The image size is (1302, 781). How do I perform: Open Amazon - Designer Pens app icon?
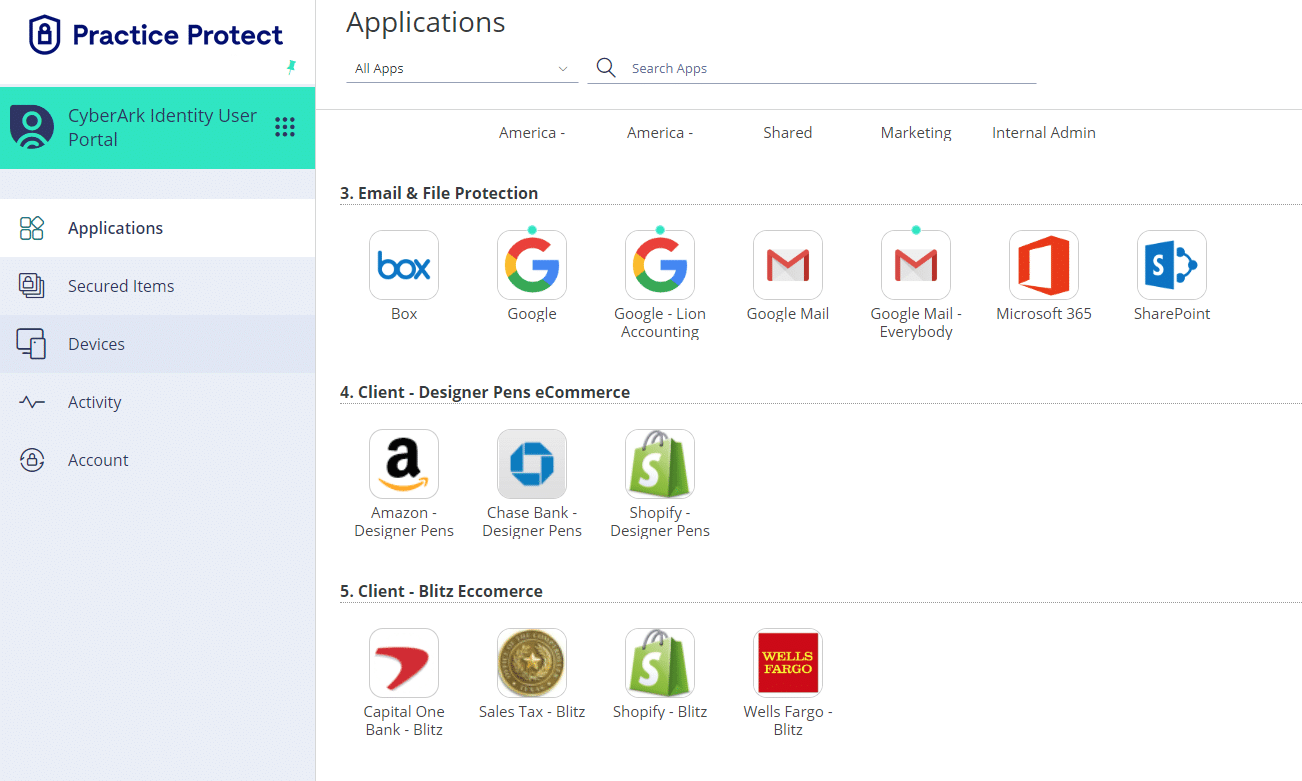click(404, 464)
